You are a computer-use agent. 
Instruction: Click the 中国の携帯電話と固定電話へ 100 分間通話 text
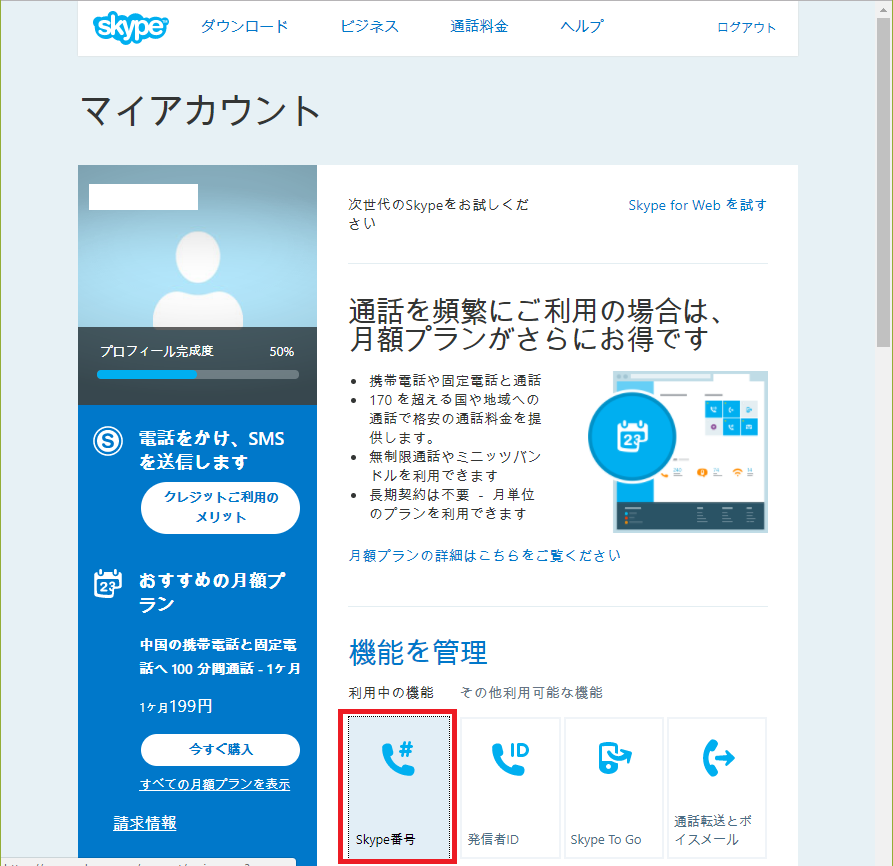pos(219,656)
